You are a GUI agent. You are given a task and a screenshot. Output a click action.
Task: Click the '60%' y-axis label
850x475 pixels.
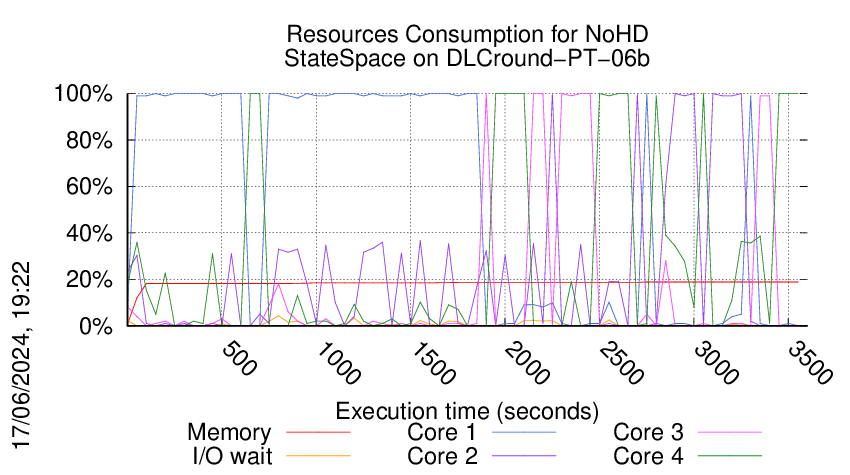(x=89, y=187)
